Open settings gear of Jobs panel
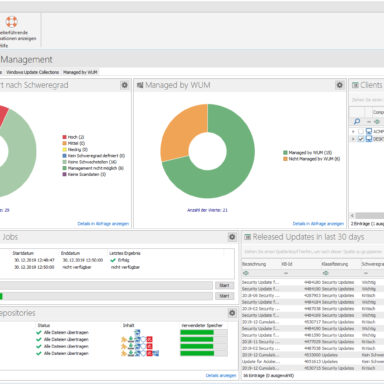This screenshot has width=384, height=384. pyautogui.click(x=232, y=237)
